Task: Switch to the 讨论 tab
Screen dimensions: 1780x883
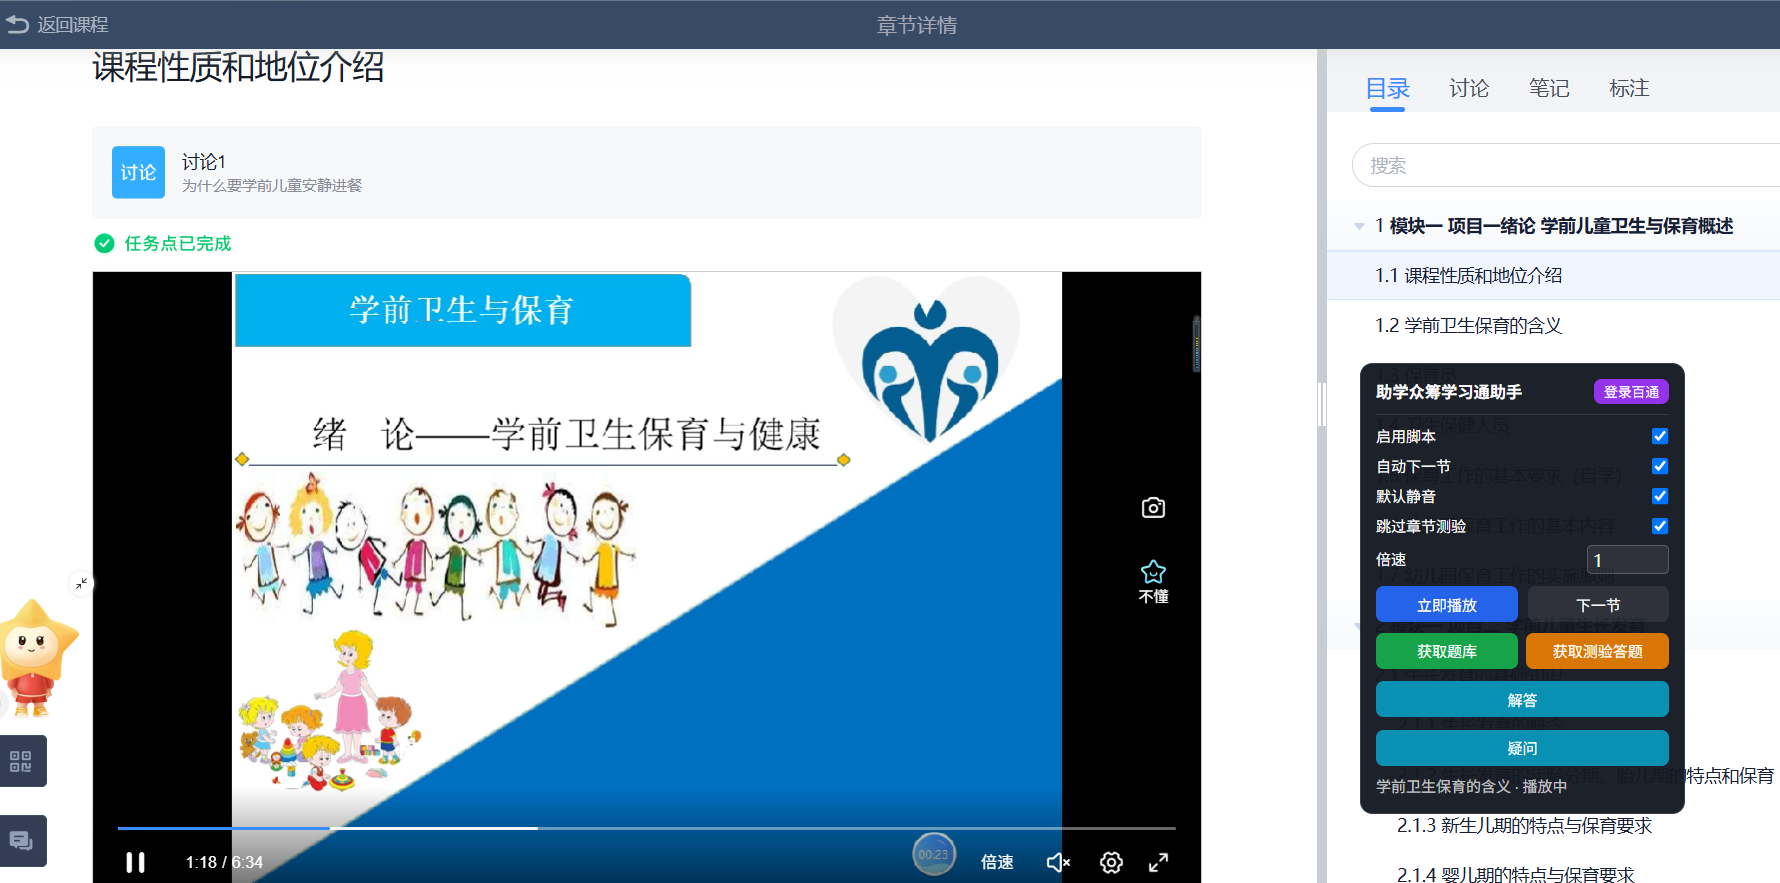Action: tap(1469, 89)
